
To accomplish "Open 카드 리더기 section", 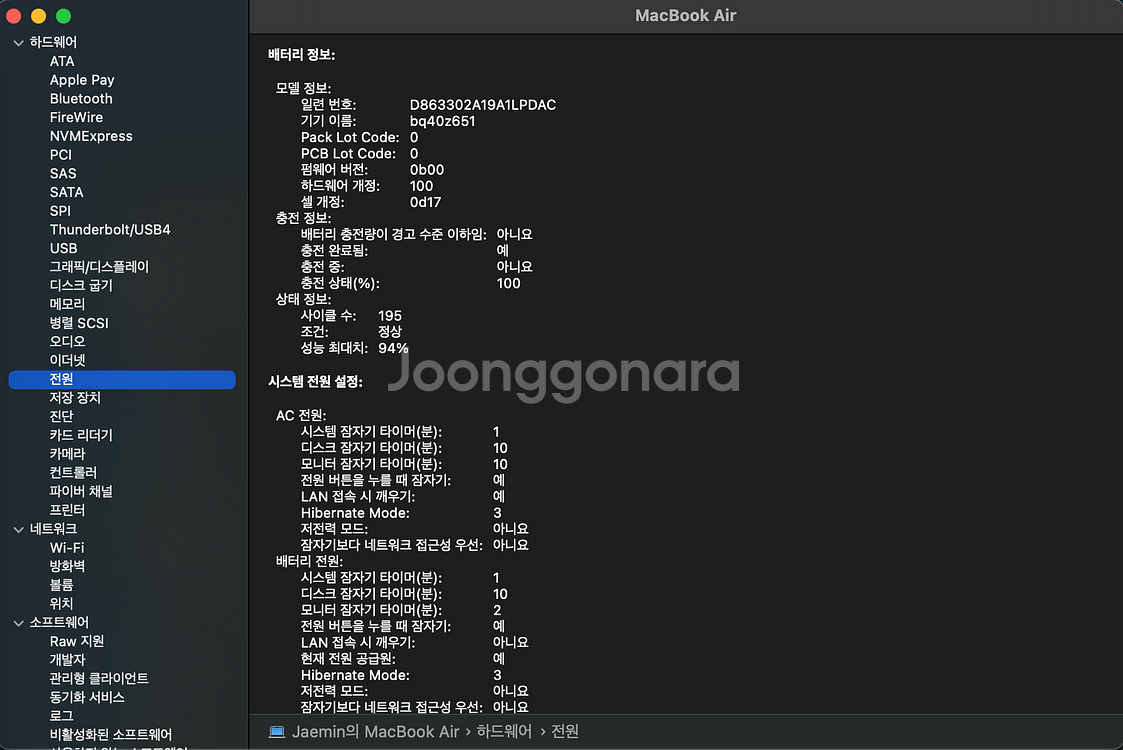I will tap(81, 435).
